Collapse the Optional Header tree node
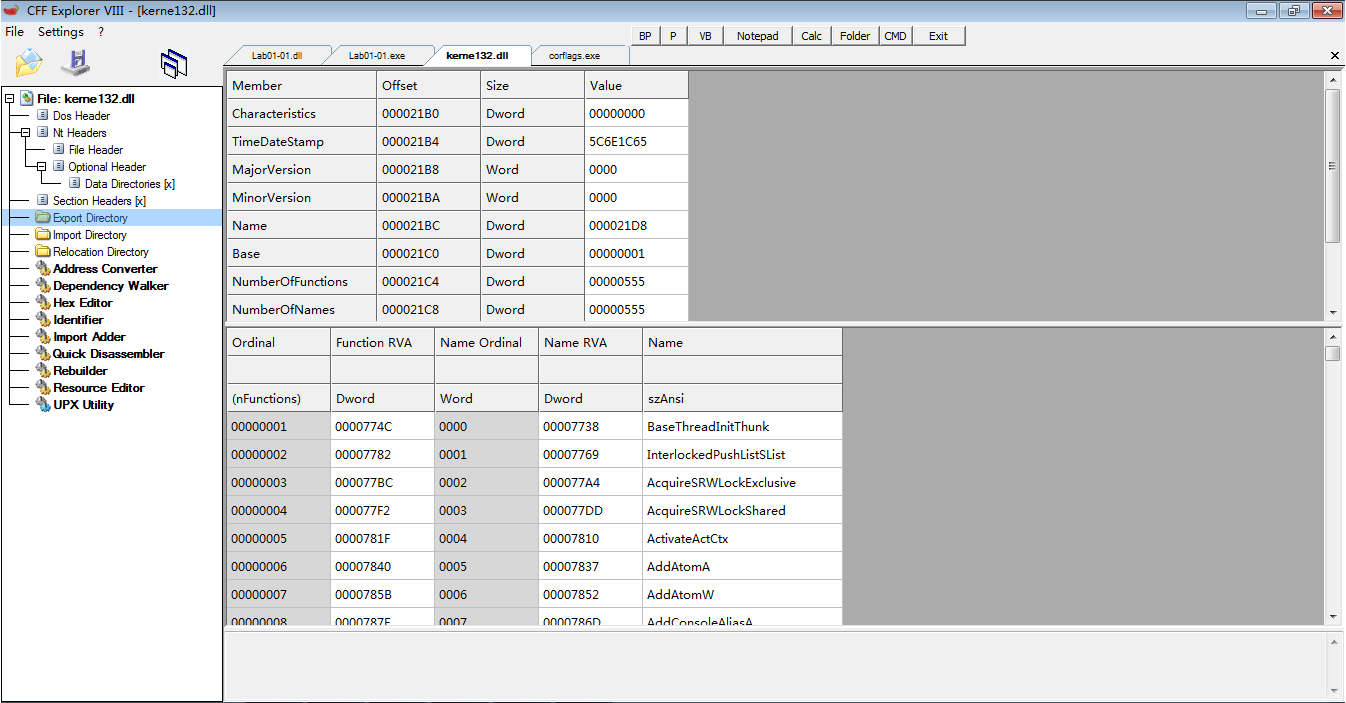Screen dimensions: 1346x703 [42, 167]
